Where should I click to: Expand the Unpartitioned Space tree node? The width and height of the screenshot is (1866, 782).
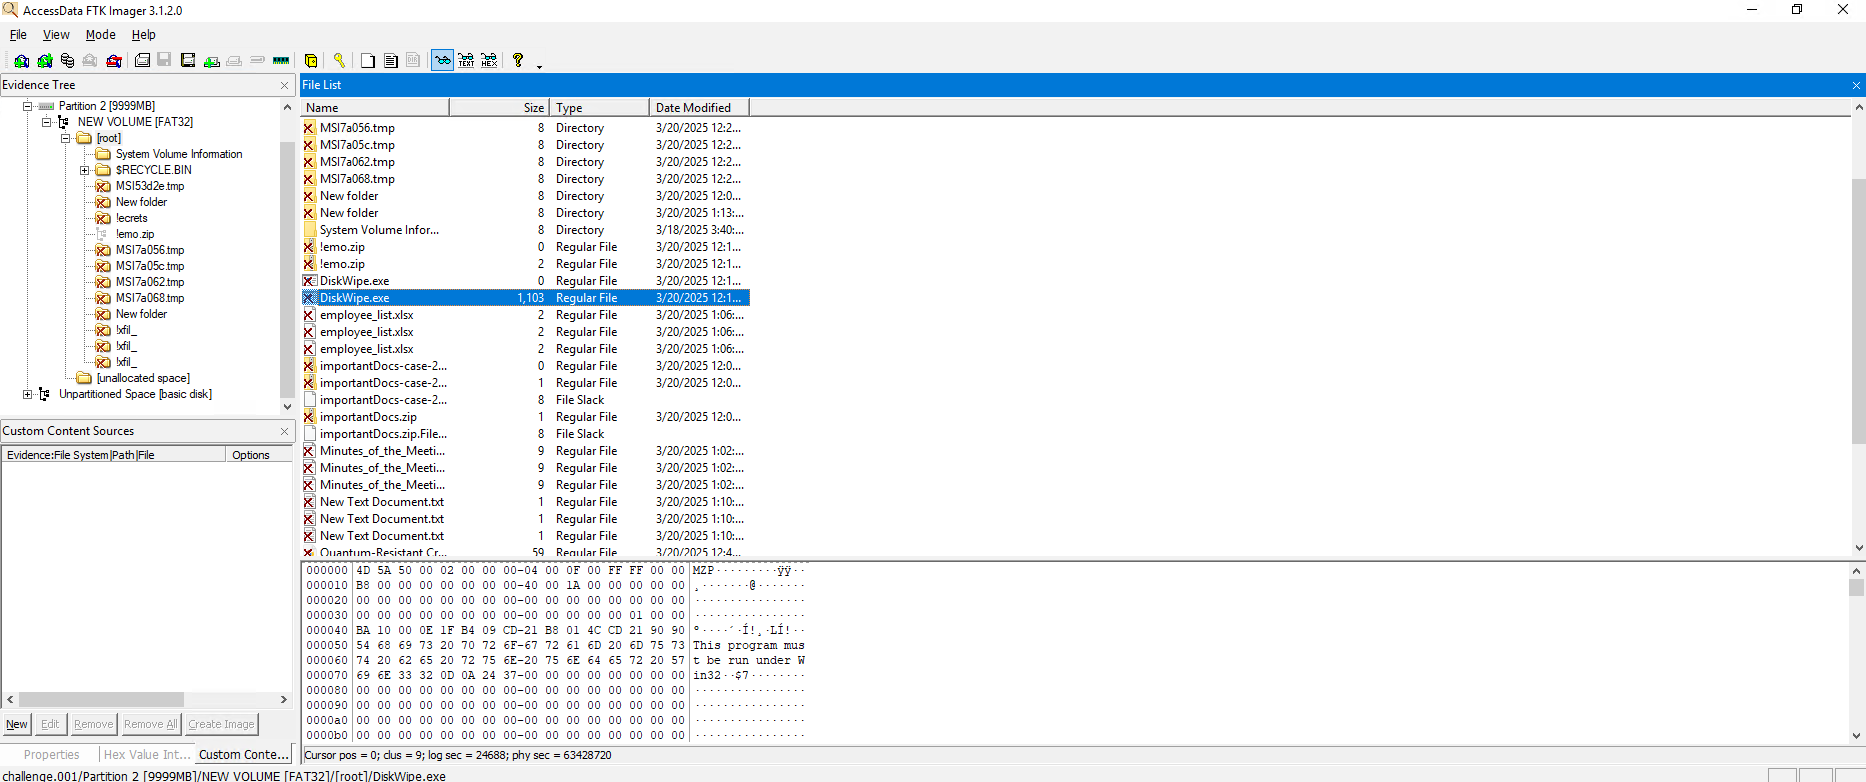pyautogui.click(x=28, y=394)
